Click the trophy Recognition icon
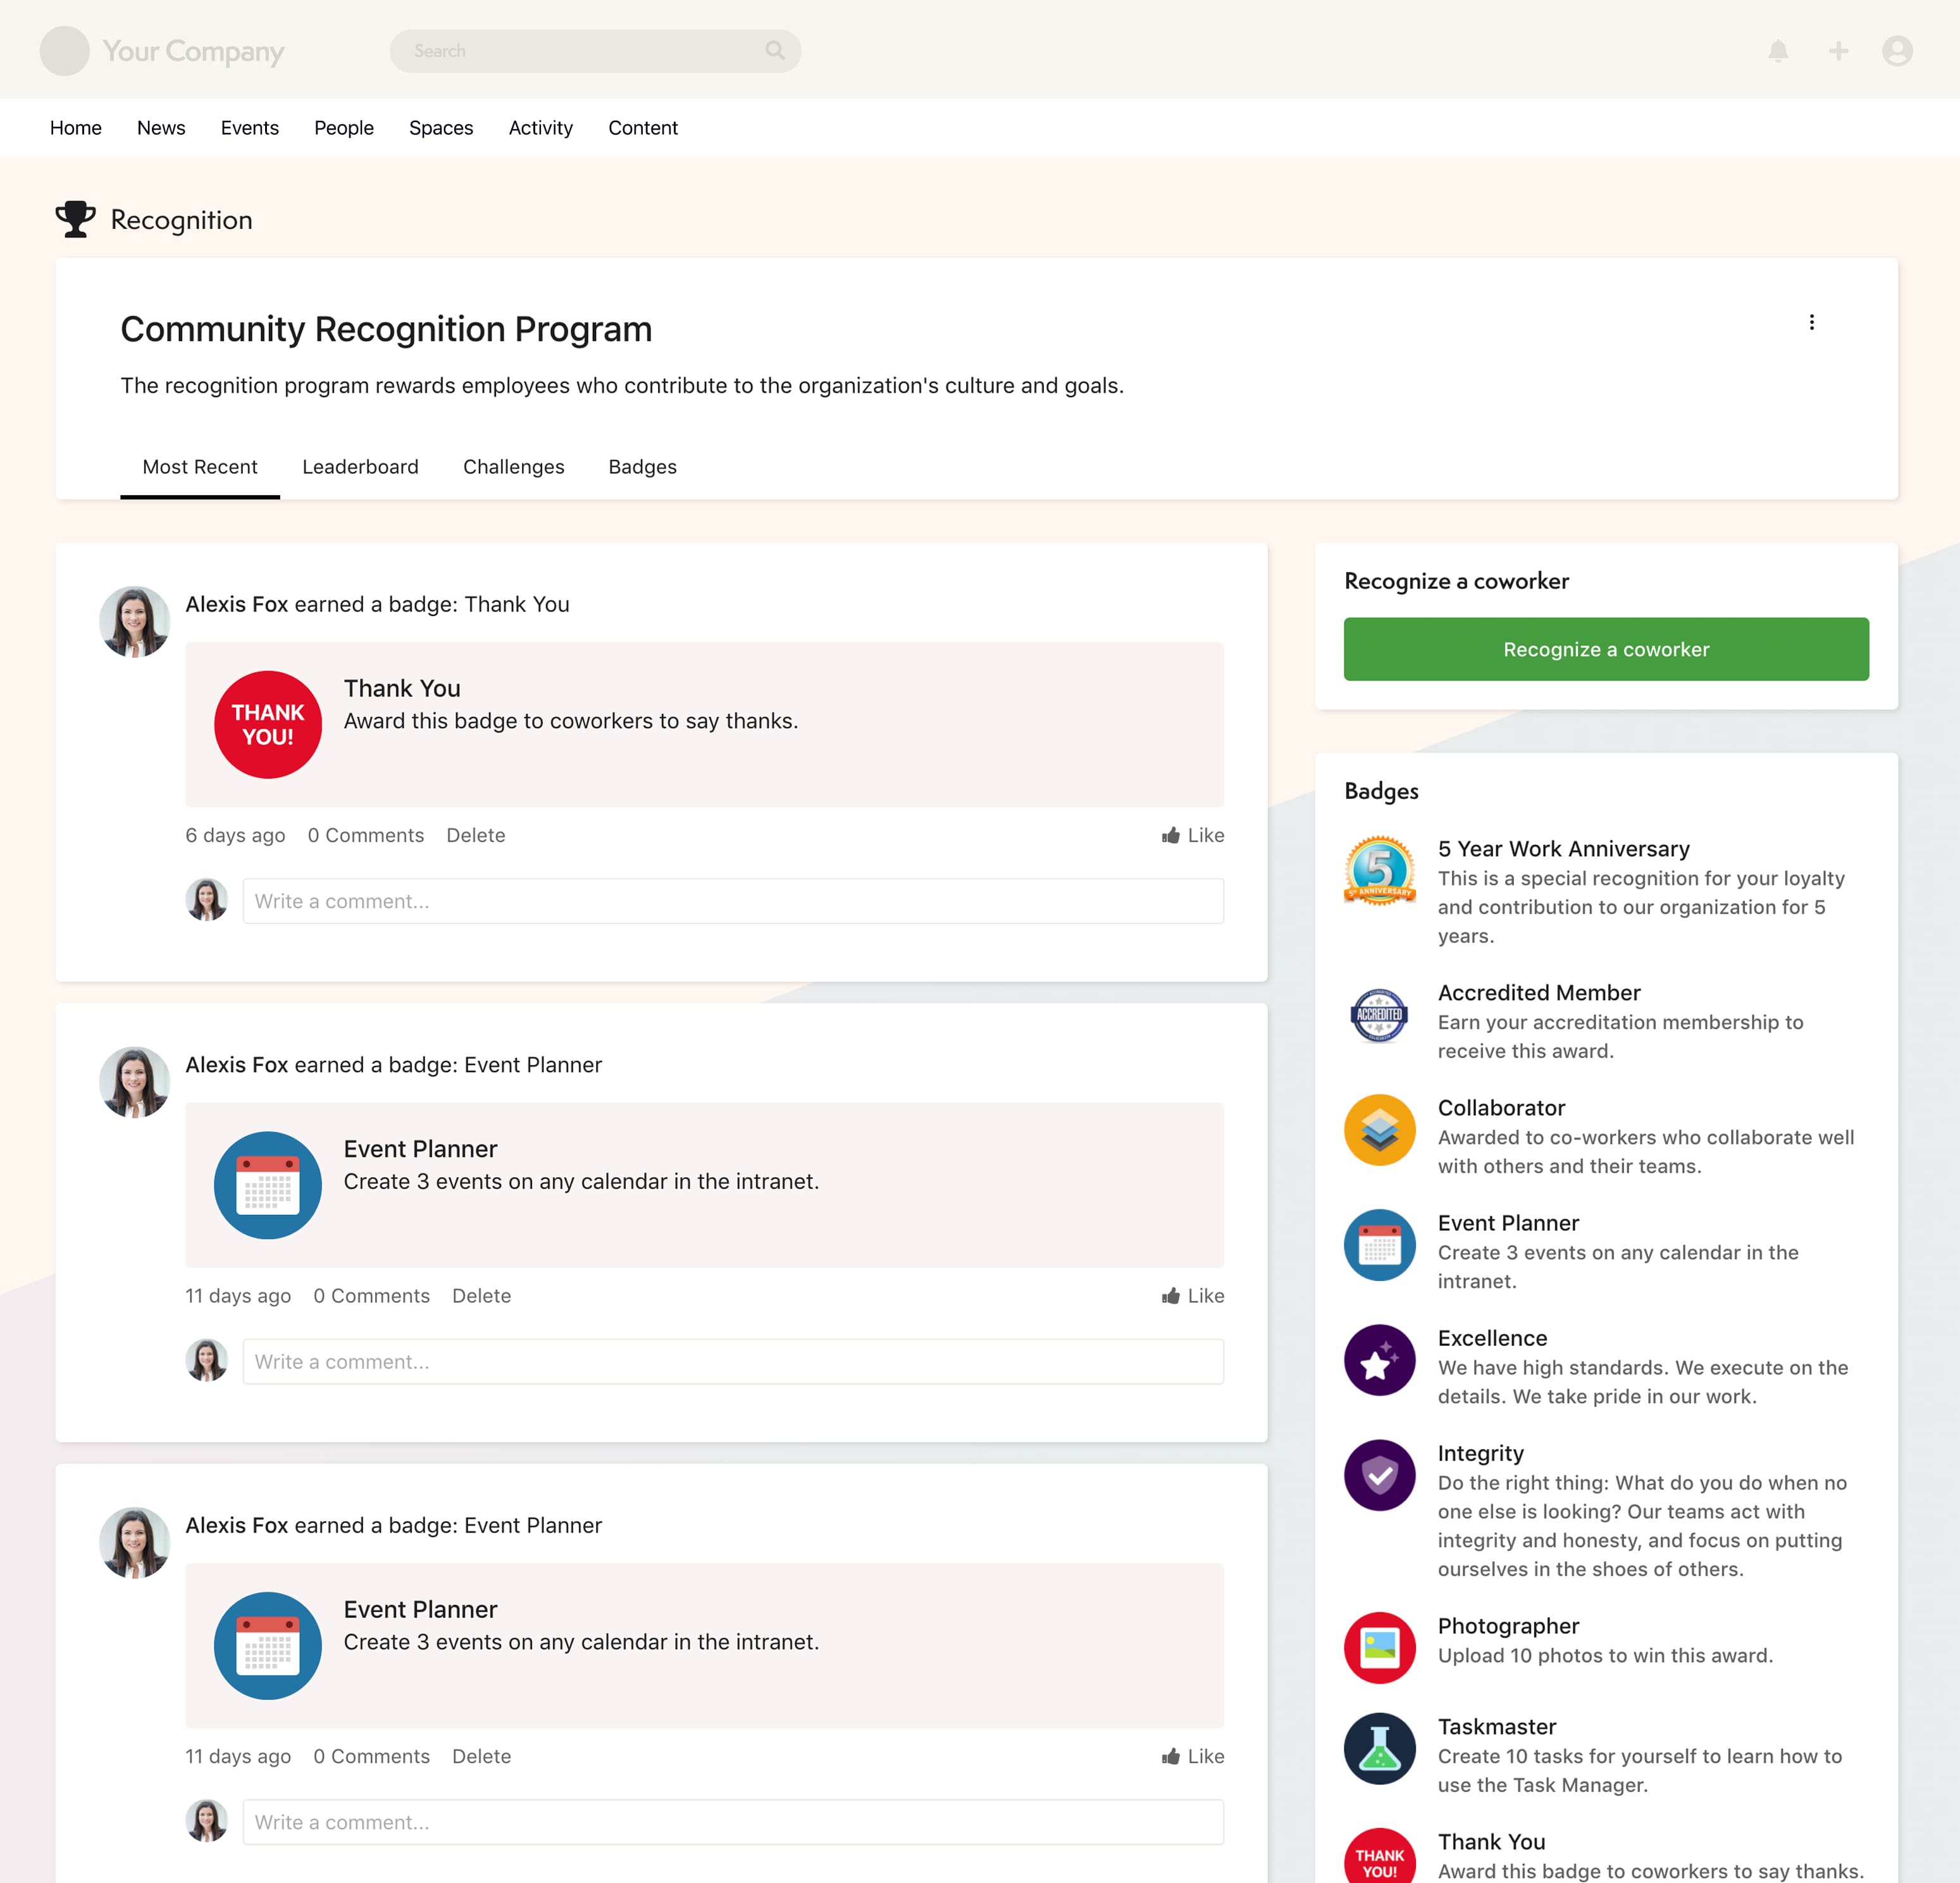This screenshot has width=1960, height=1883. pos(76,218)
